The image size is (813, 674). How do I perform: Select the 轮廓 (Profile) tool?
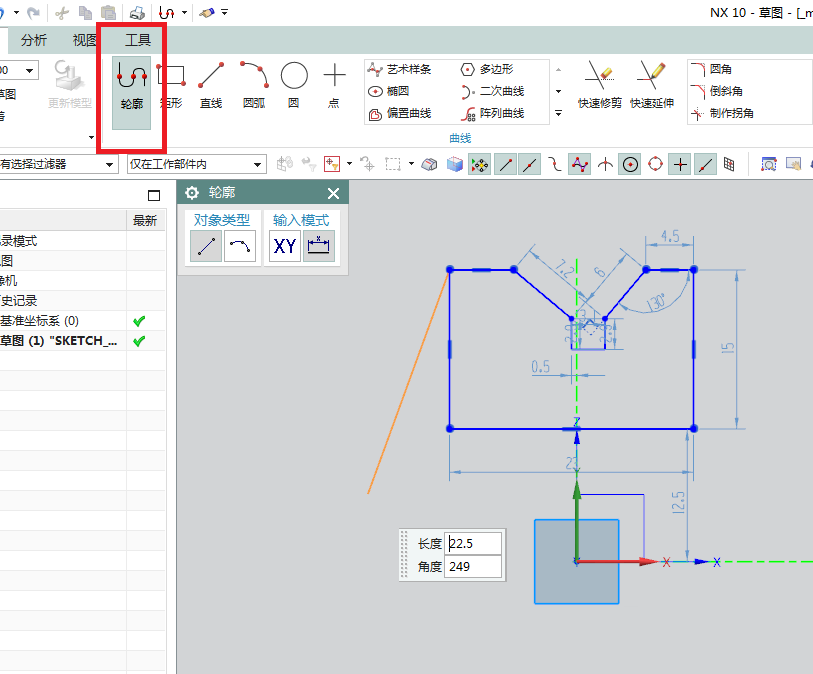pyautogui.click(x=130, y=85)
